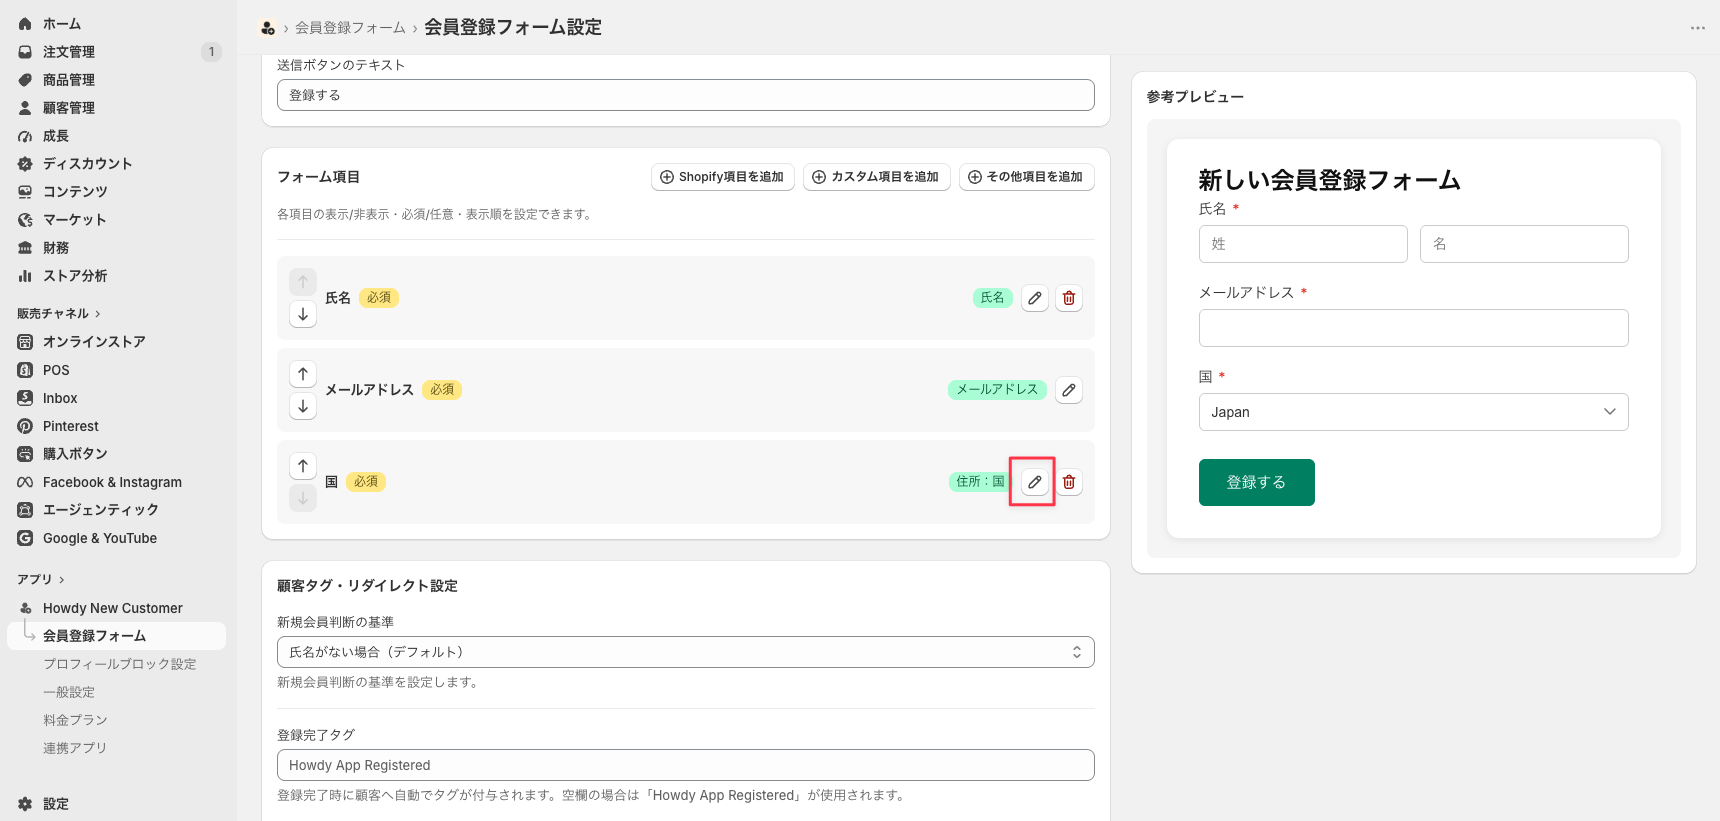
Task: Click Shopify項目を追加 button
Action: point(723,177)
